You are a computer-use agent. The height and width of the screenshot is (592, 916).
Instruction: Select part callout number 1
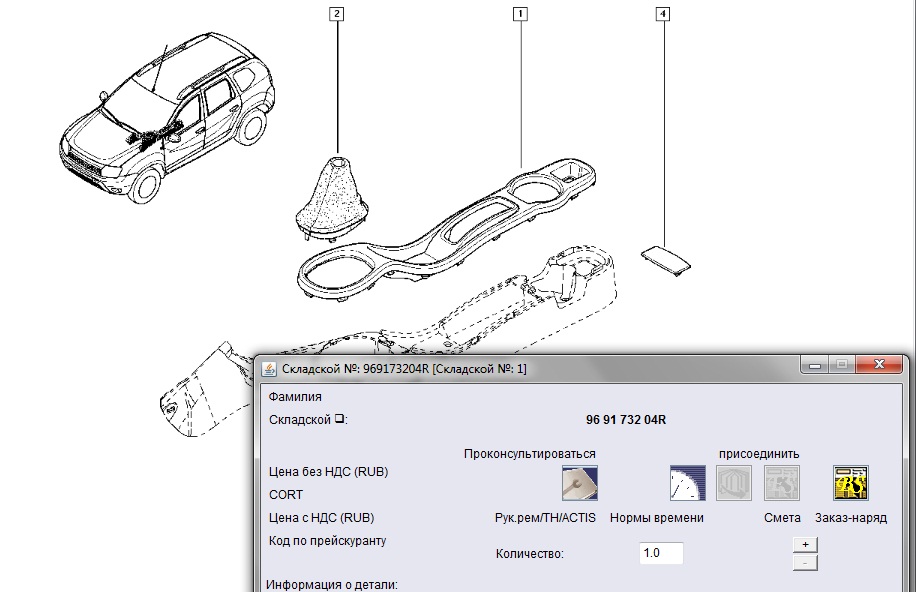pos(520,13)
